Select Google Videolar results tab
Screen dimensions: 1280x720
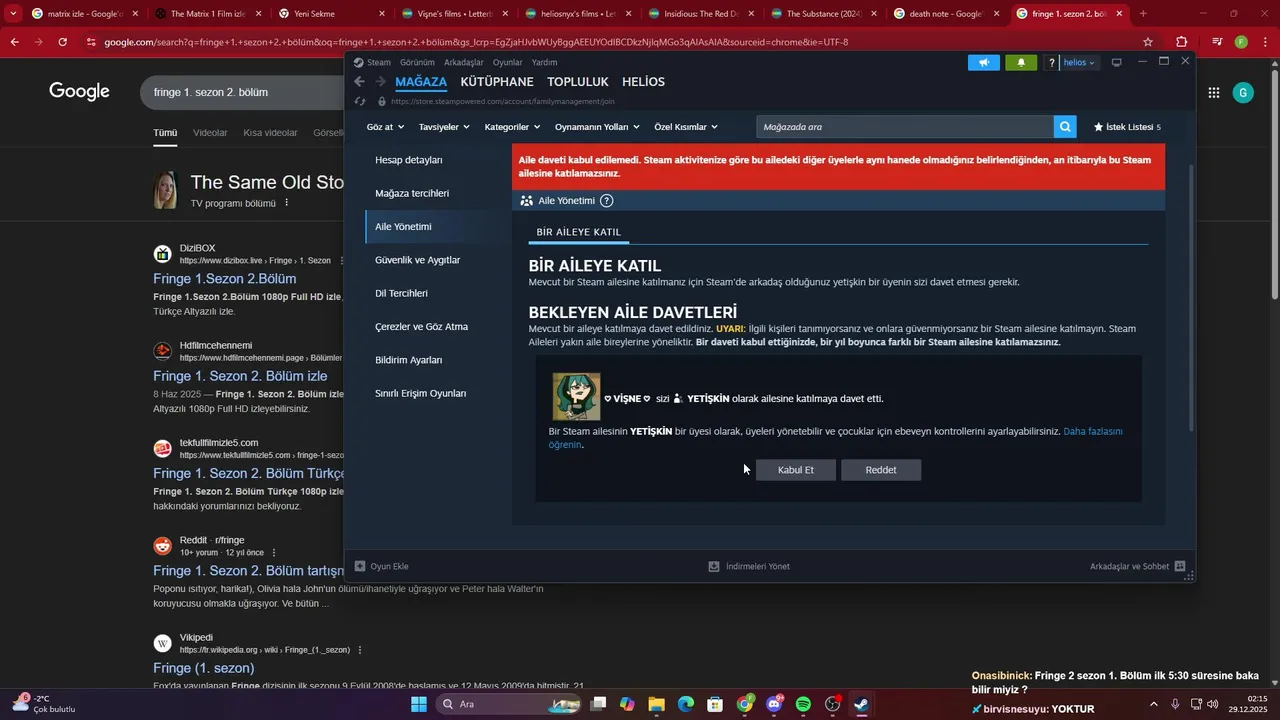[210, 133]
